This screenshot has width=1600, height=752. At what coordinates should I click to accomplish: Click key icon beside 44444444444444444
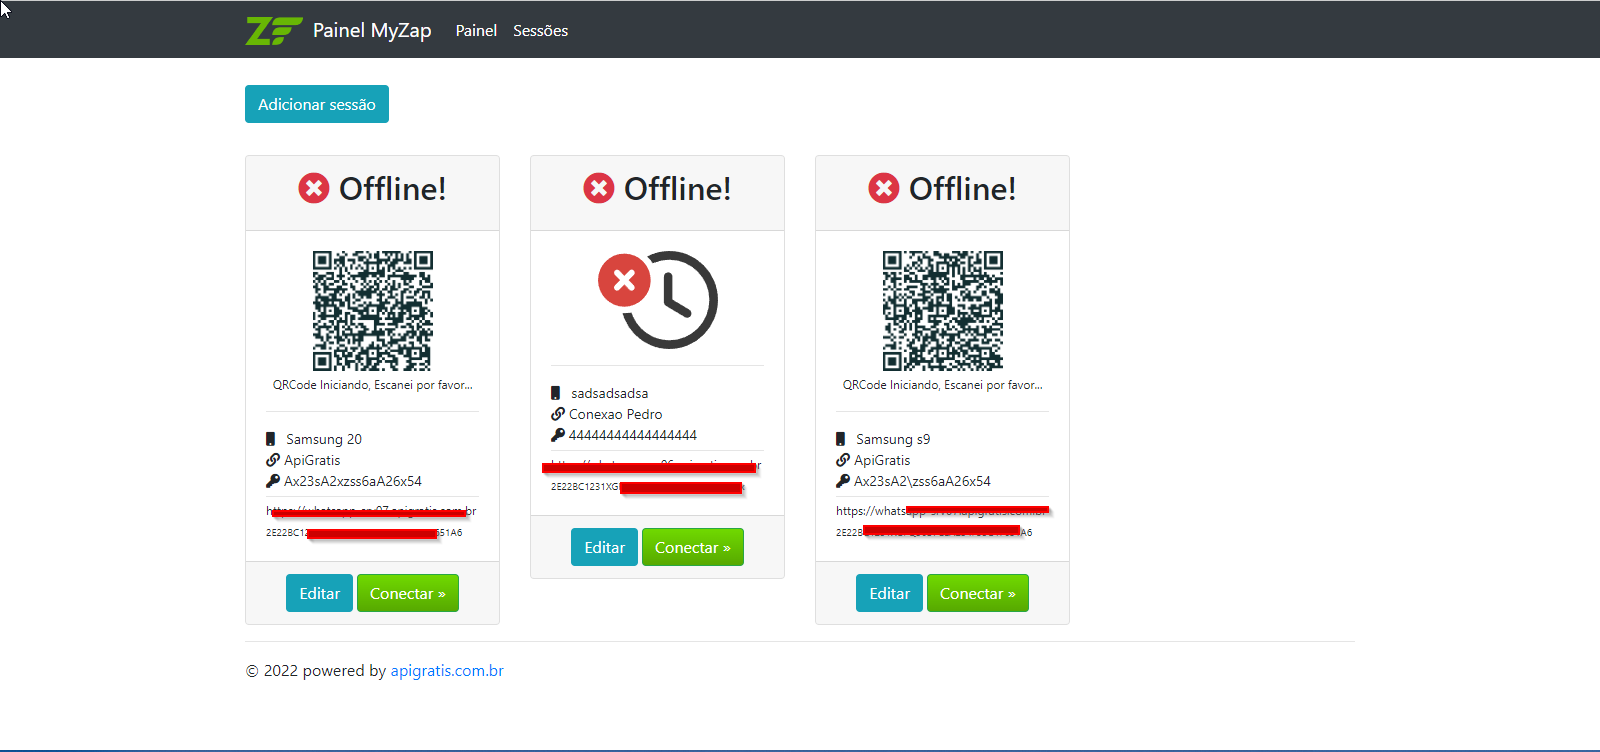(558, 435)
